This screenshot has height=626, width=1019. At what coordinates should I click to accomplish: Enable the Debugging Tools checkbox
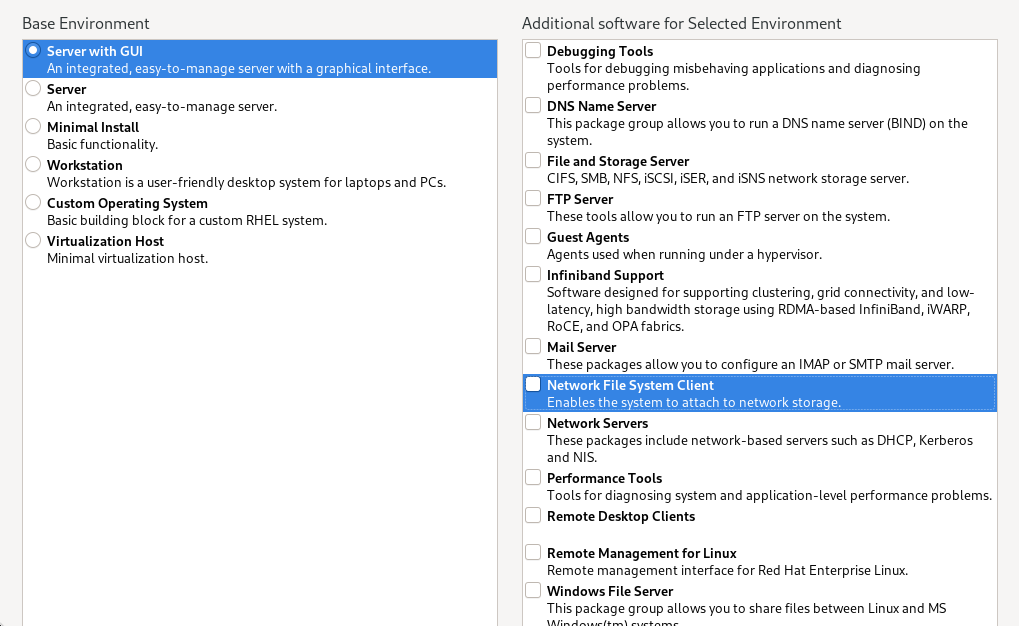click(x=534, y=51)
